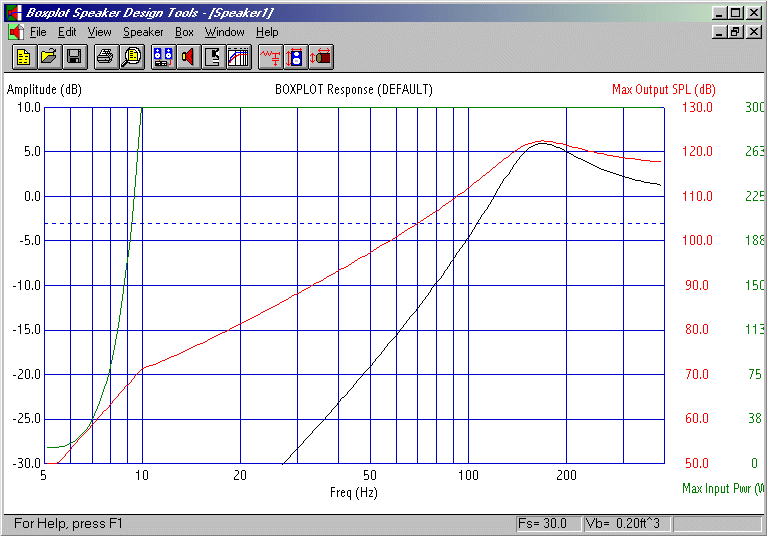The height and width of the screenshot is (536, 767).
Task: Minimize the inner Speaker1 document window
Action: click(x=719, y=32)
